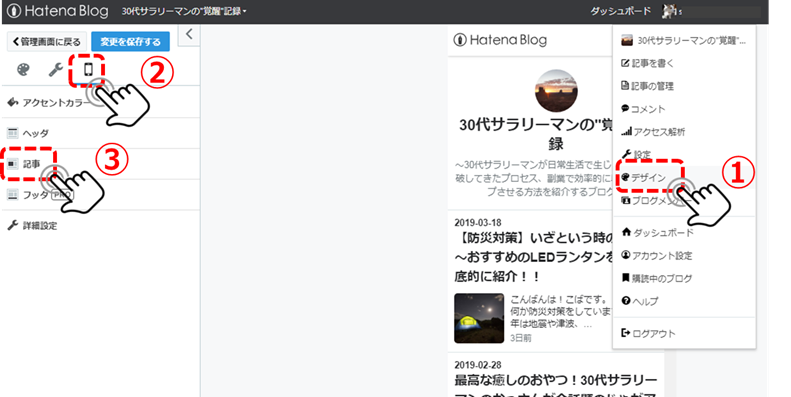Click 管理画面に戻る button
This screenshot has height=397, width=791.
pyautogui.click(x=47, y=42)
